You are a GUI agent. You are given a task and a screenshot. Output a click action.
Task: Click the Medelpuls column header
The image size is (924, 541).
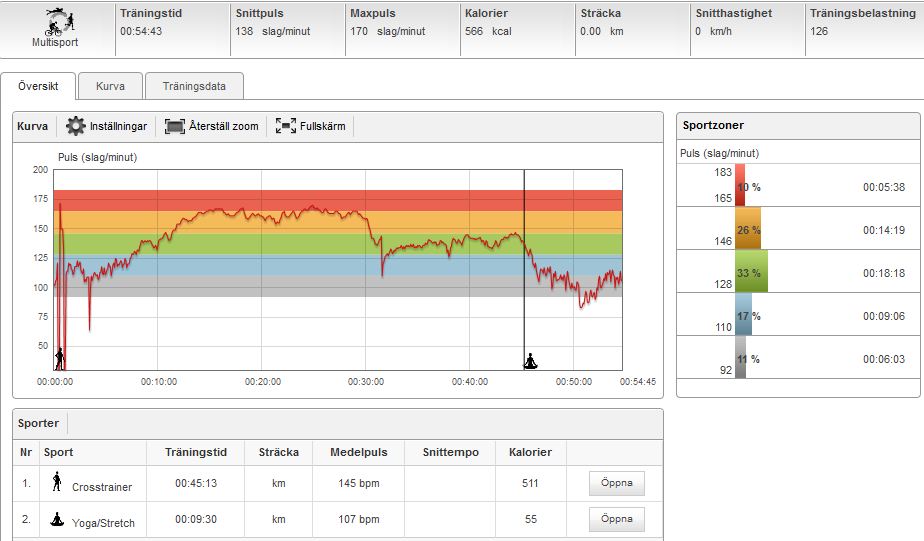354,452
